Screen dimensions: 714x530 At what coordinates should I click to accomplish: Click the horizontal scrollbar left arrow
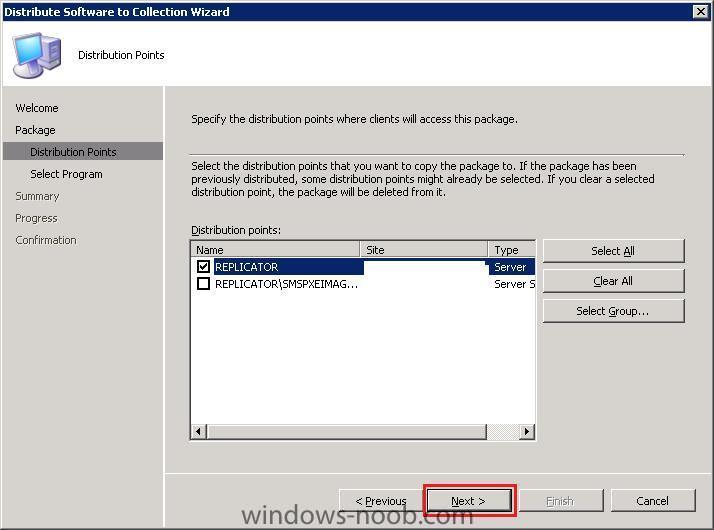(199, 431)
